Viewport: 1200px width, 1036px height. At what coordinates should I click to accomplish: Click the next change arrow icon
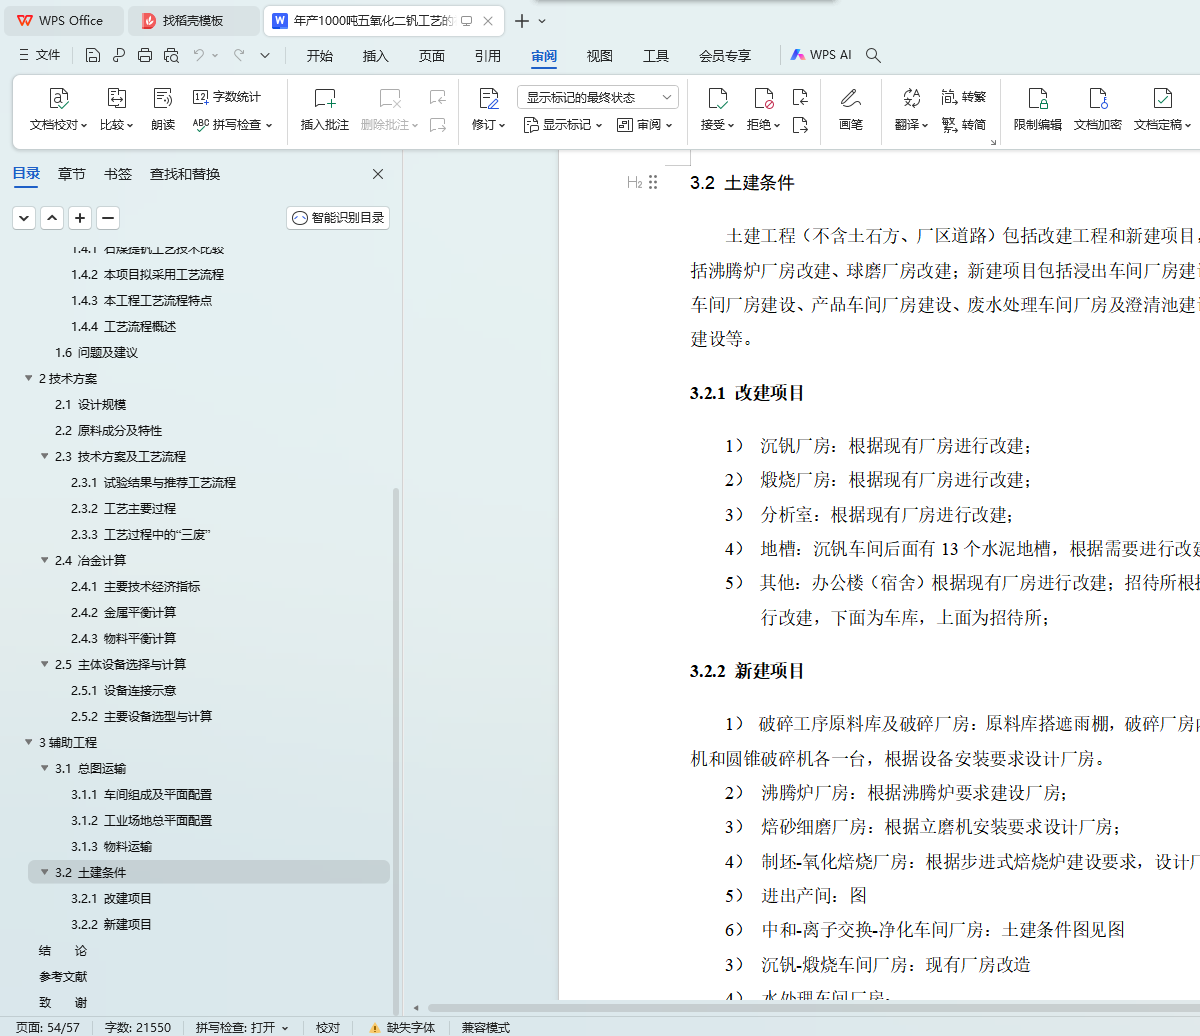click(x=800, y=125)
